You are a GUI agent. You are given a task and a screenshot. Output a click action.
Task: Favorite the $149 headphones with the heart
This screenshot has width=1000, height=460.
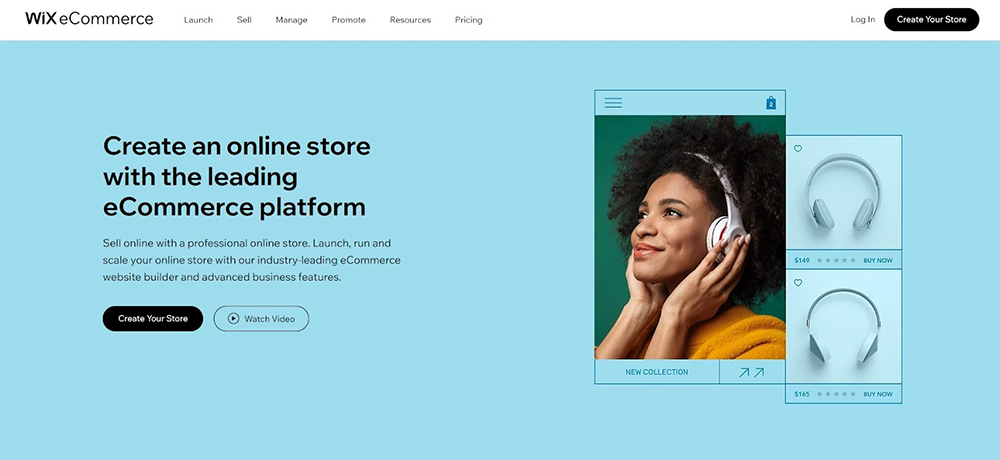[x=797, y=149]
